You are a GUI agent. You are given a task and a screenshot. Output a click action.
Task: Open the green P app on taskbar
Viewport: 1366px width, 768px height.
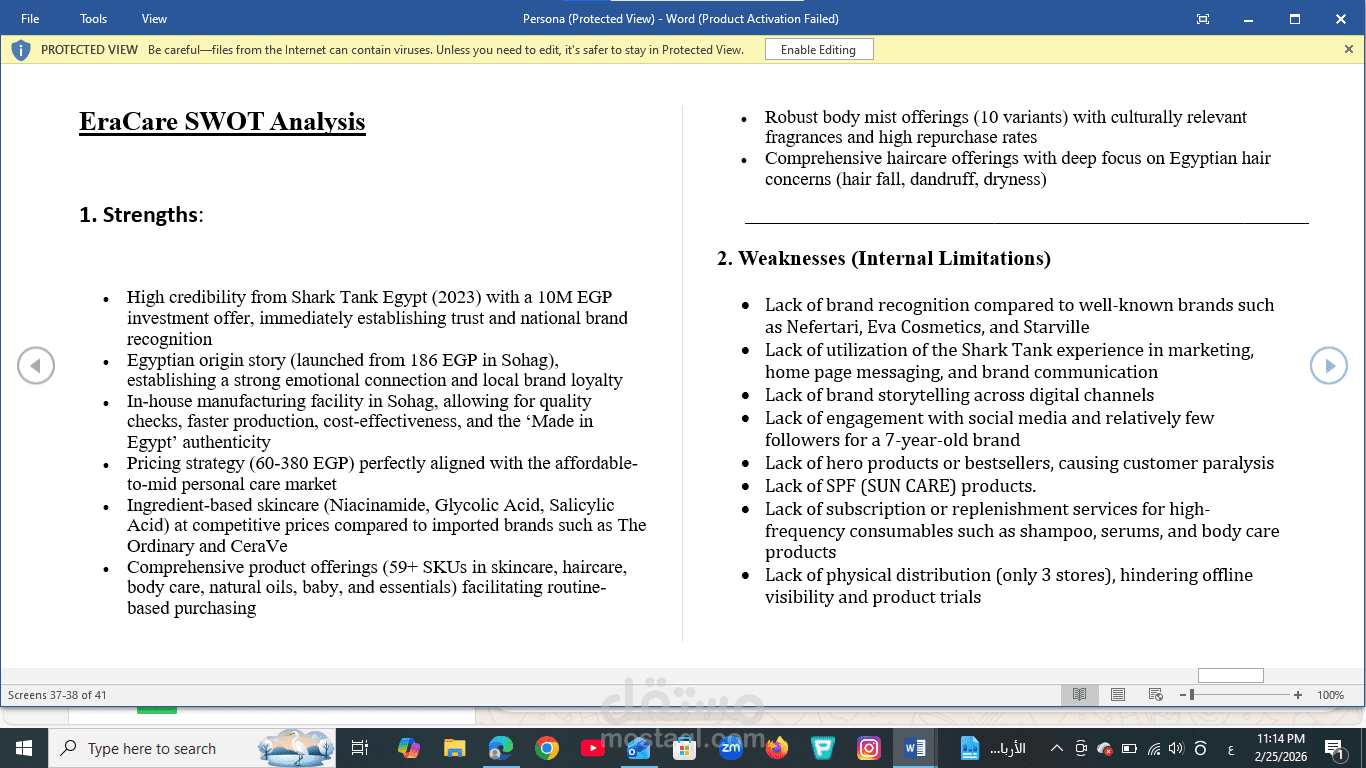point(823,748)
